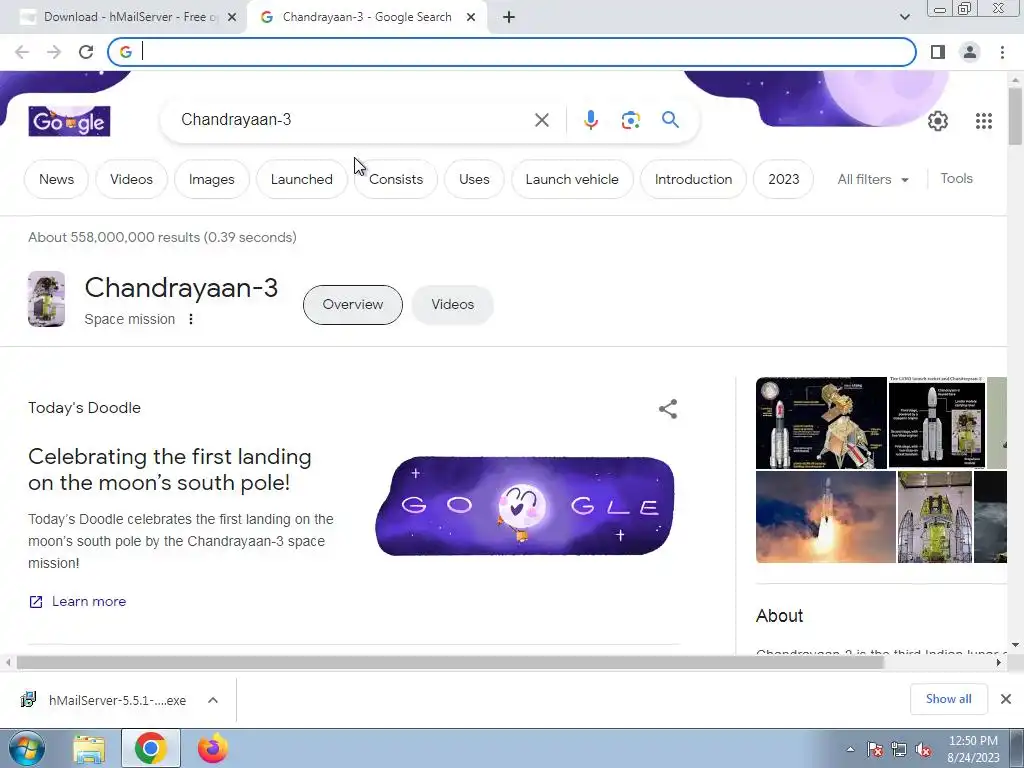Select the Launched filter chip
Screen dimensions: 1024x768
(x=302, y=179)
